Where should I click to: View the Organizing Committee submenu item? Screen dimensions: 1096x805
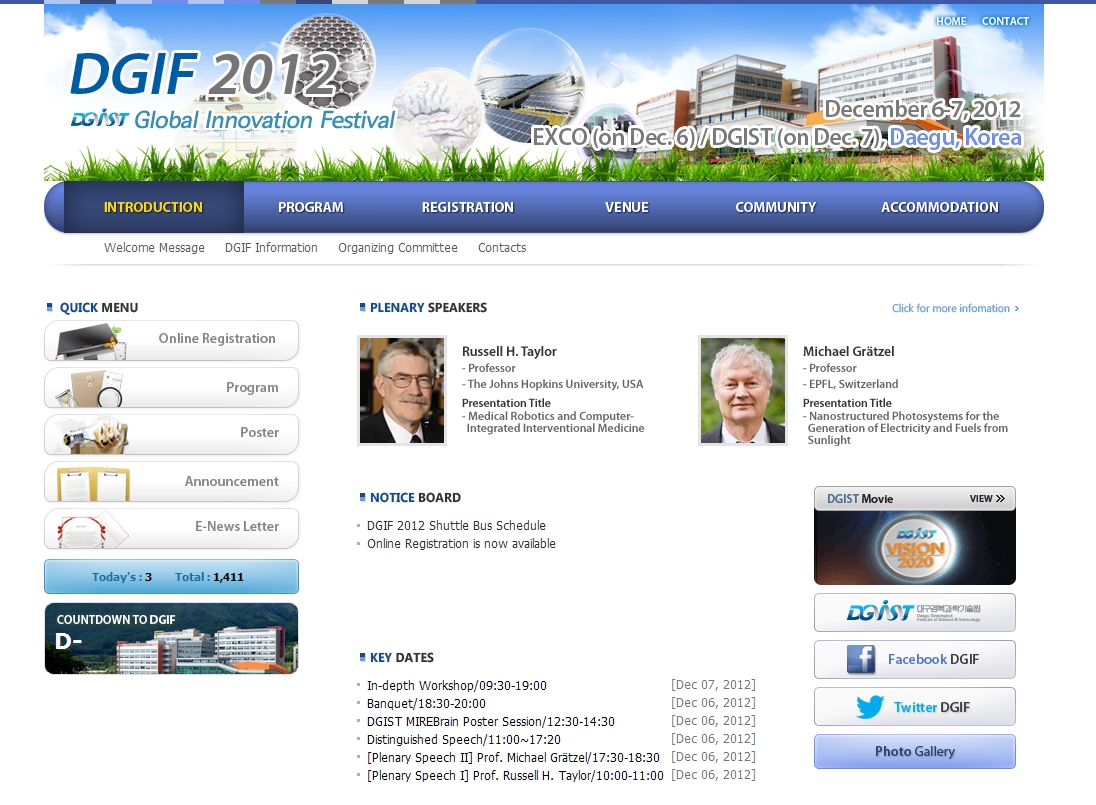pyautogui.click(x=398, y=247)
